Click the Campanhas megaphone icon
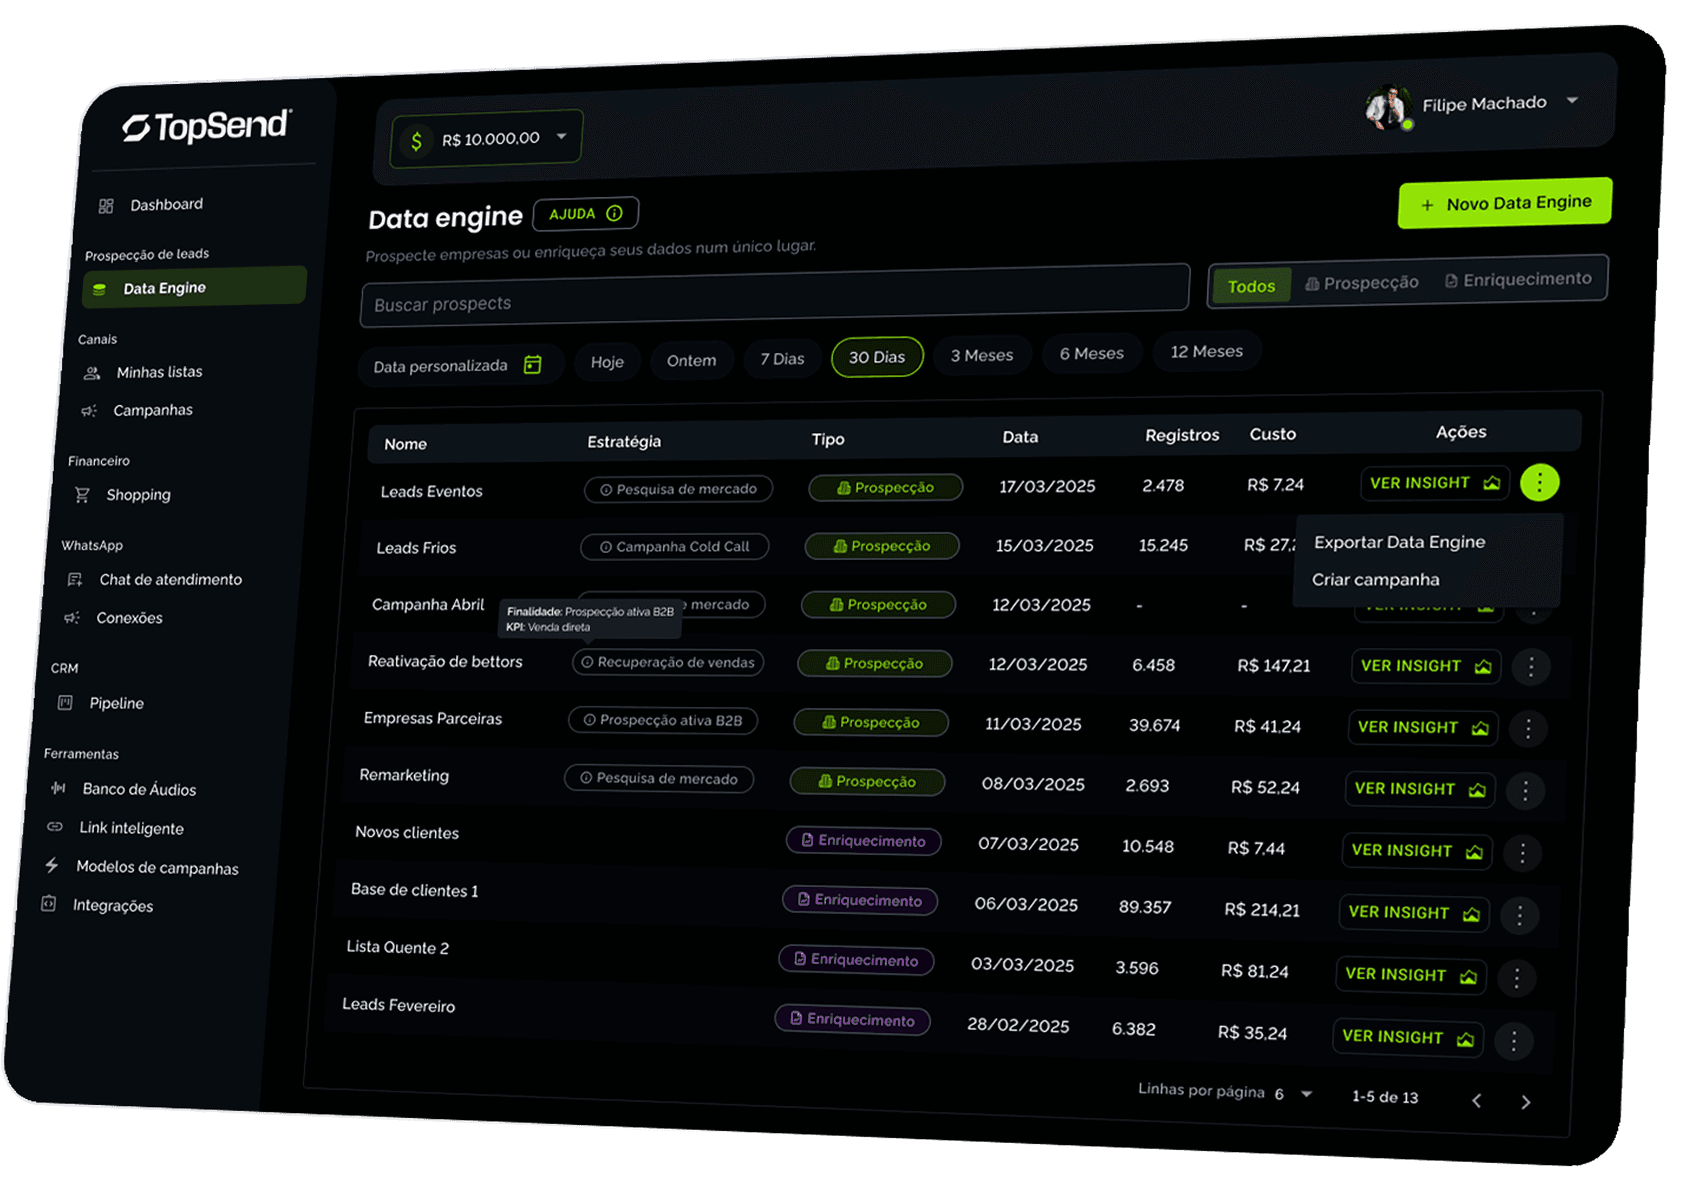This screenshot has height=1184, width=1699. click(x=89, y=410)
